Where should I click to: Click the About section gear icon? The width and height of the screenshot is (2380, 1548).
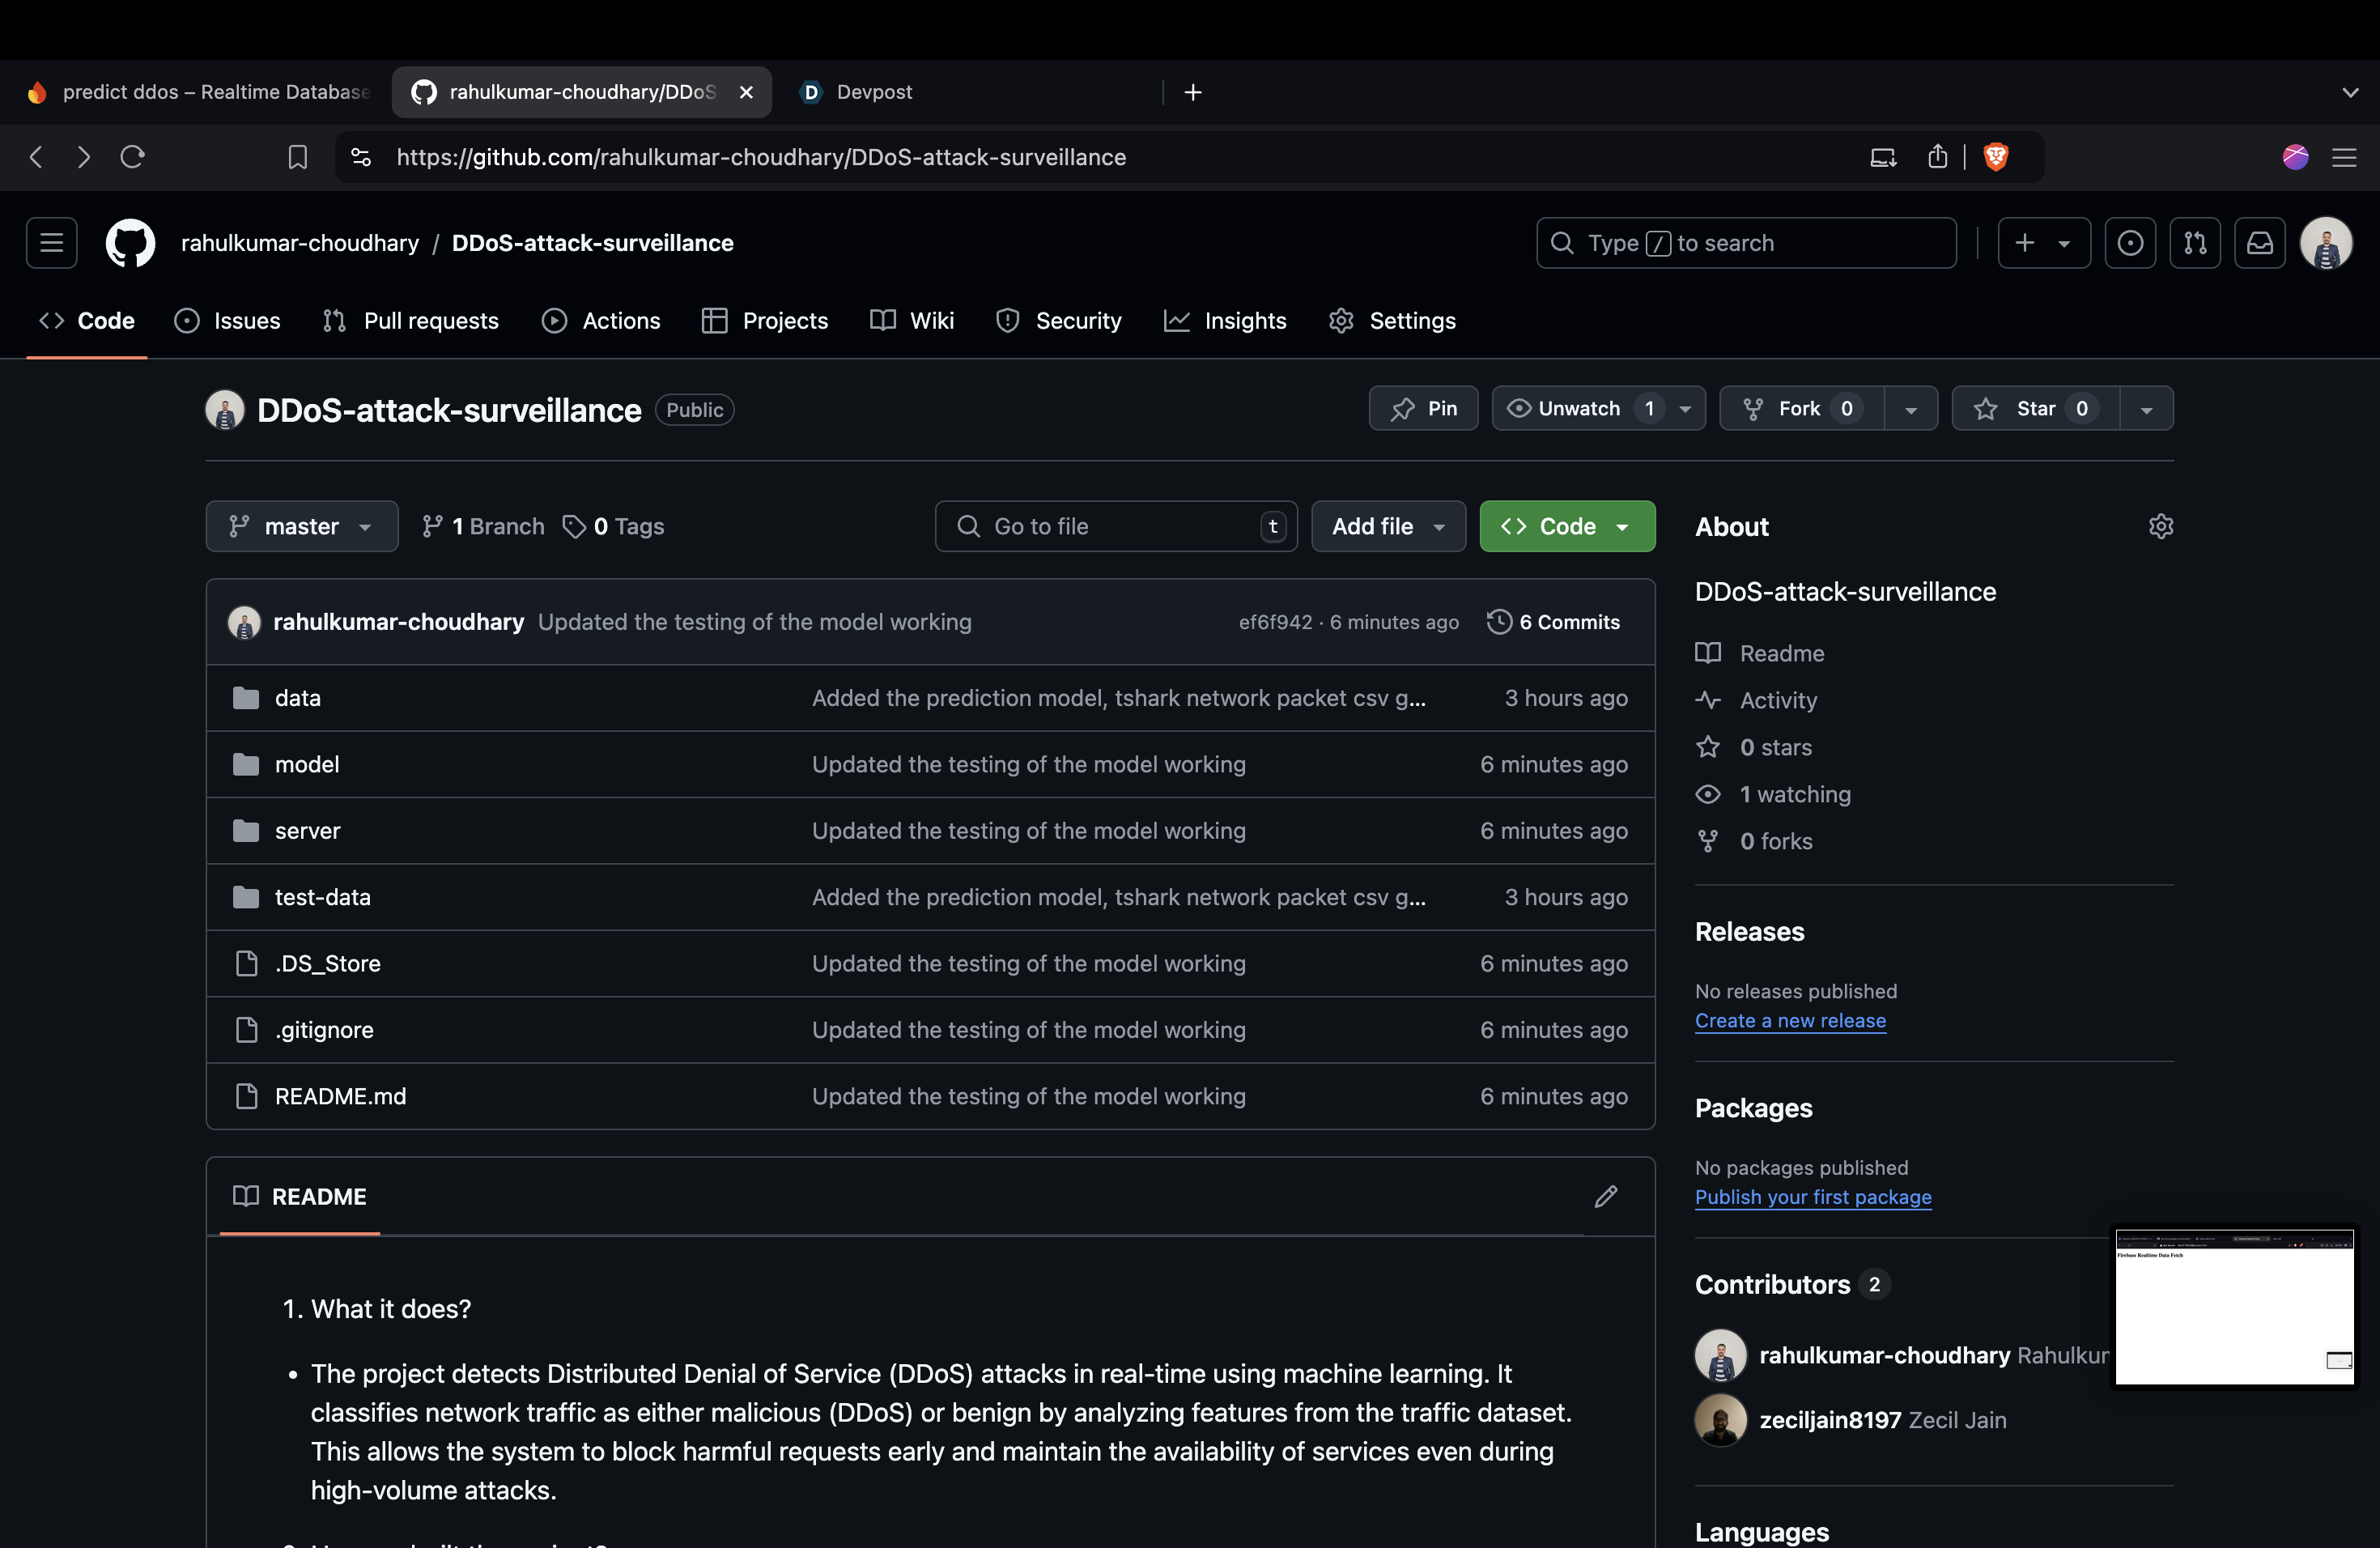pos(2160,526)
